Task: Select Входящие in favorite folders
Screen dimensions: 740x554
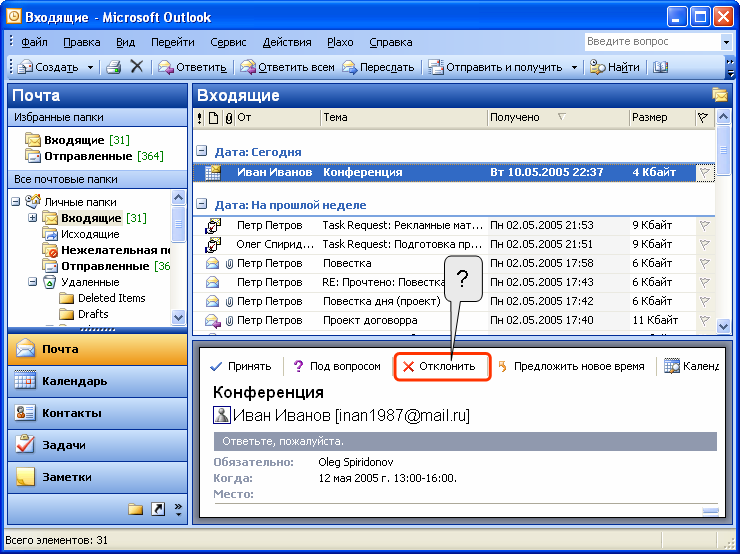Action: [77, 140]
